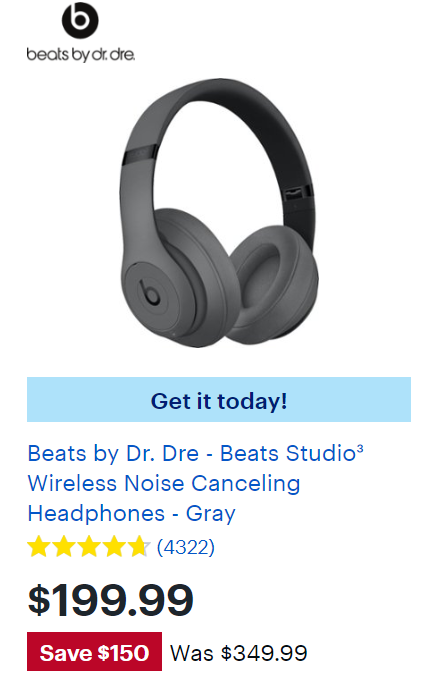The height and width of the screenshot is (676, 436).
Task: Click the 'beats by dr. dre' wordmark
Action: point(81,55)
